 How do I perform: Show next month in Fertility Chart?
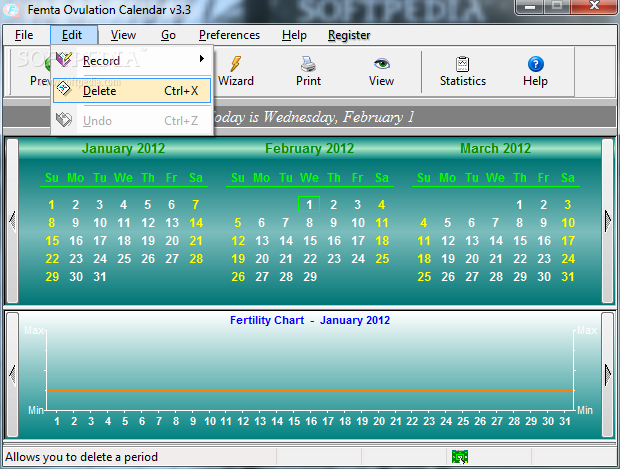pos(607,374)
